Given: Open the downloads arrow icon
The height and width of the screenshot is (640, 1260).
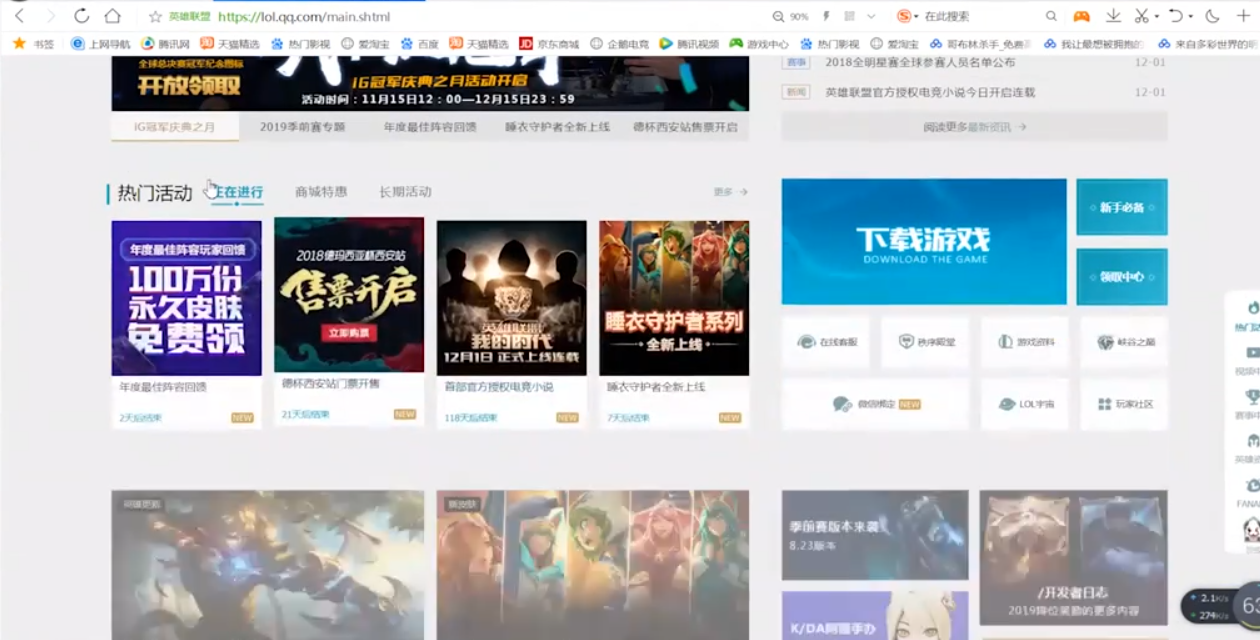Looking at the screenshot, I should 1113,17.
